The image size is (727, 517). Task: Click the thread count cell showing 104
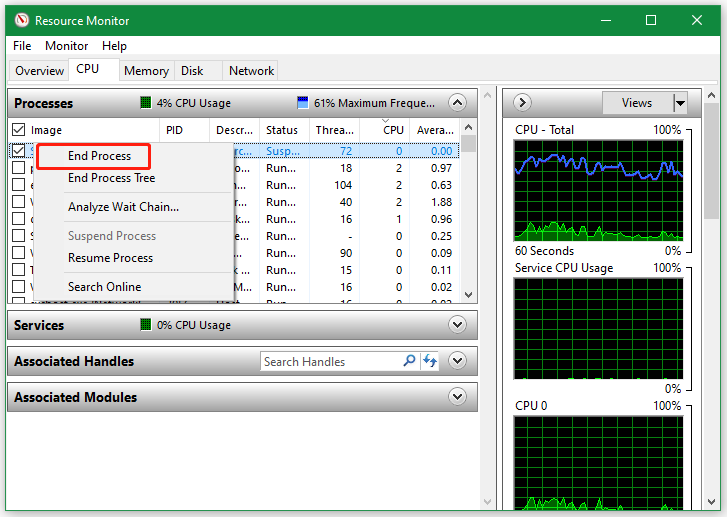click(343, 185)
